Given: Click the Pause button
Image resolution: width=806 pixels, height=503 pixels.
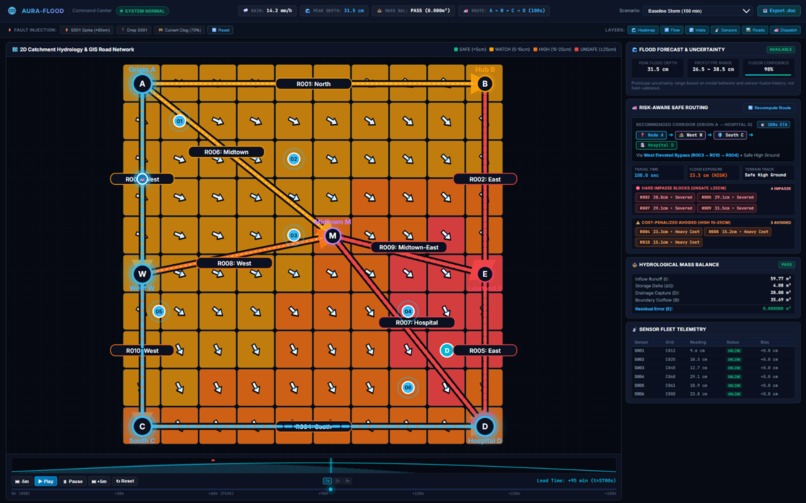Looking at the screenshot, I should (72, 481).
